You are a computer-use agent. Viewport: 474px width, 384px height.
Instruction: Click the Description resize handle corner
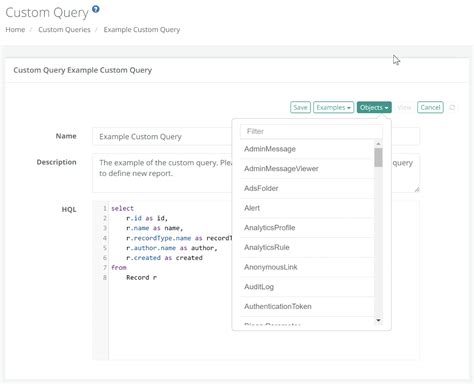click(417, 189)
